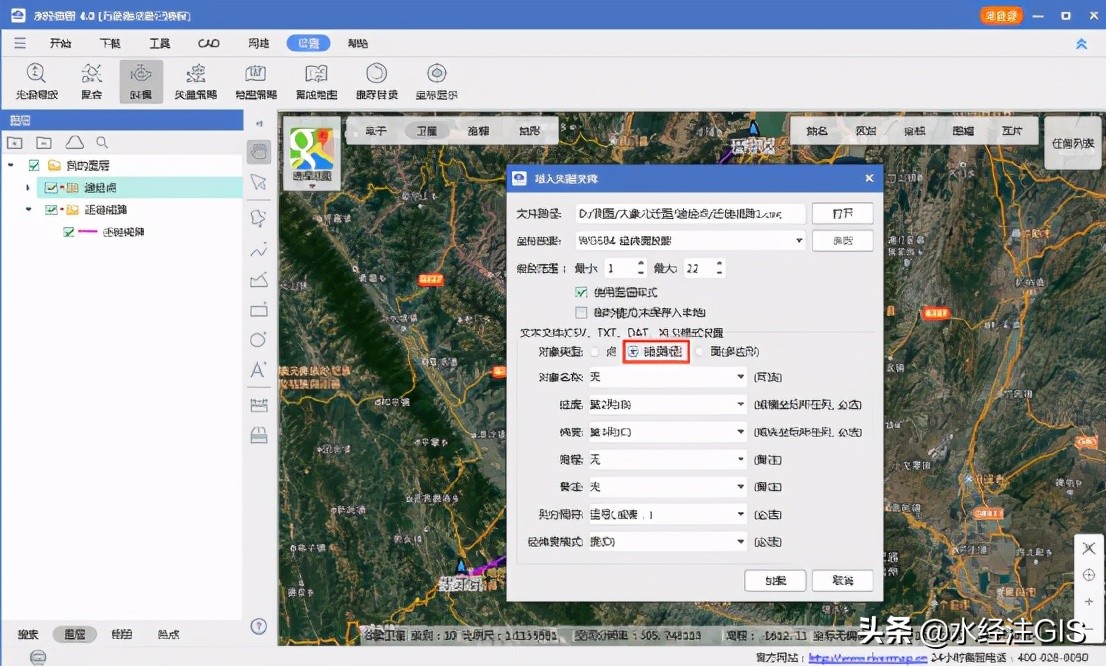
Task: Switch to the 卫星 satellite map tab
Action: 427,131
